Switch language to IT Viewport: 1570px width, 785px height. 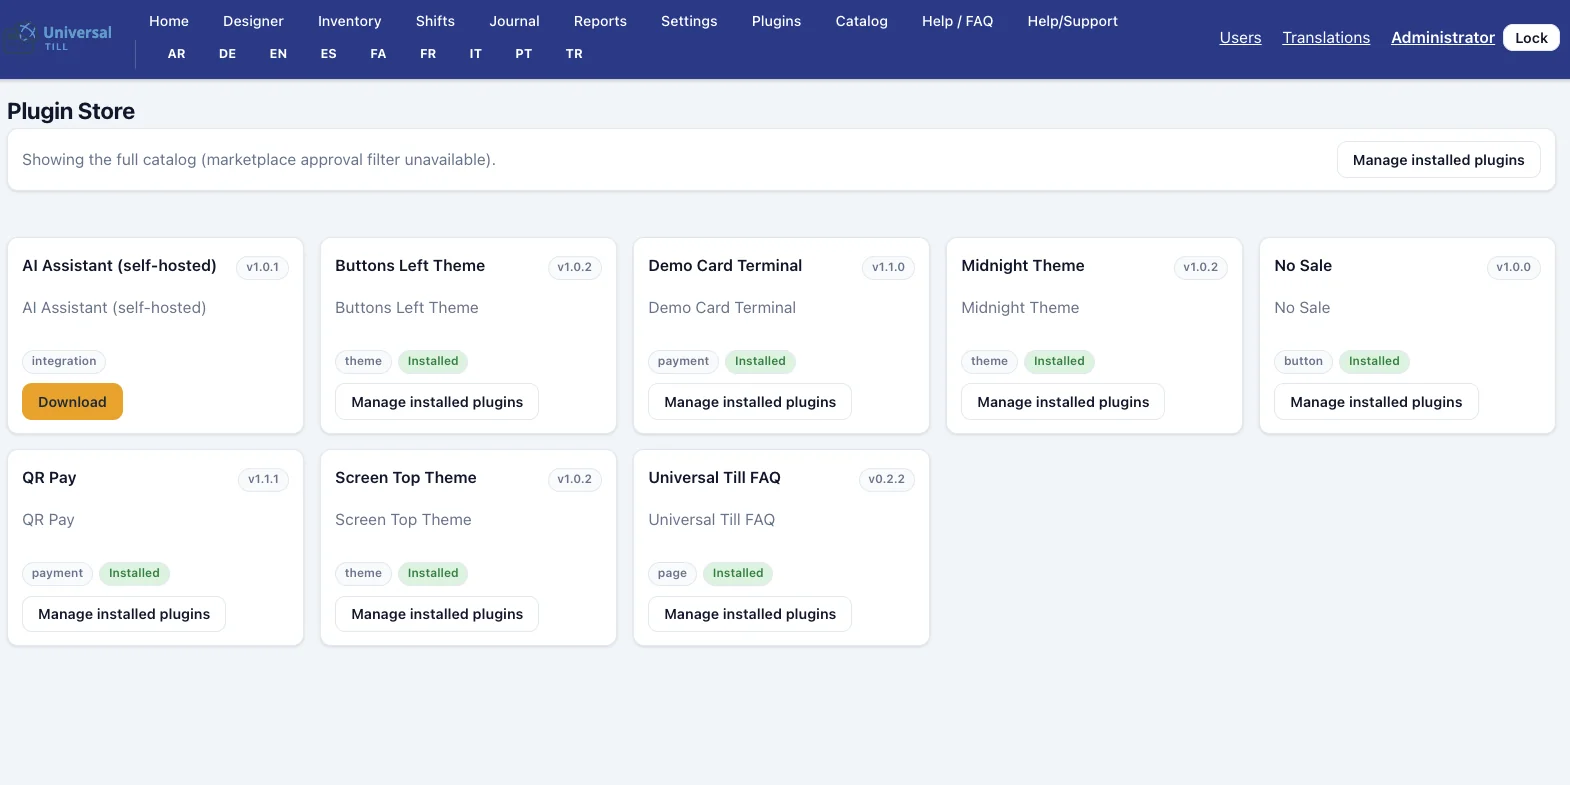pyautogui.click(x=476, y=54)
